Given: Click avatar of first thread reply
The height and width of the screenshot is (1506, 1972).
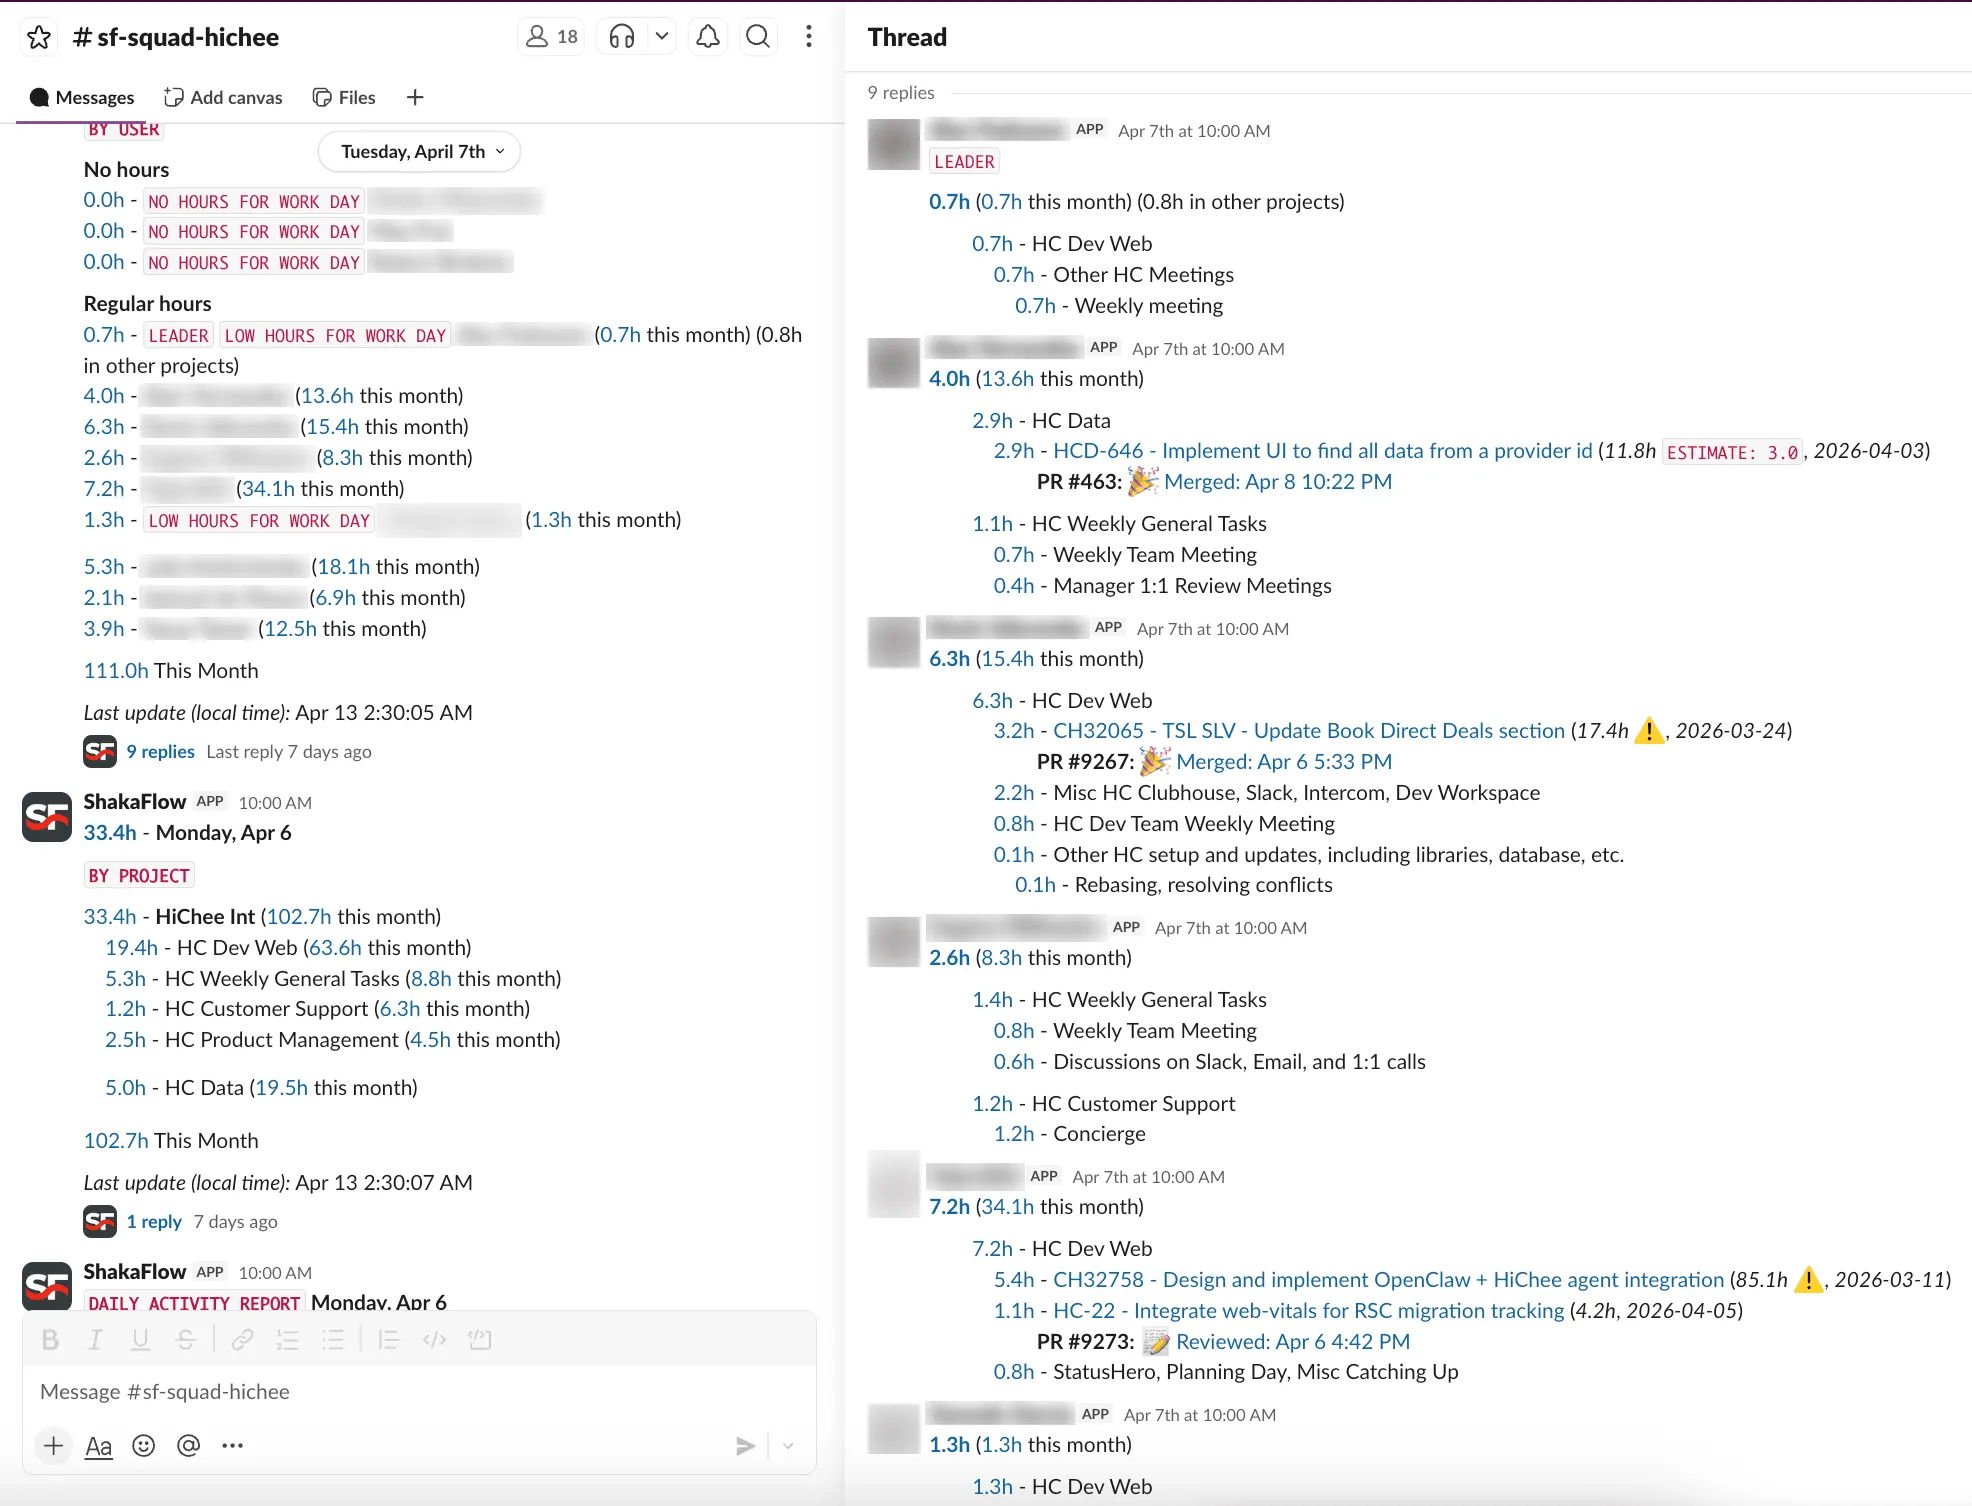Looking at the screenshot, I should coord(894,144).
